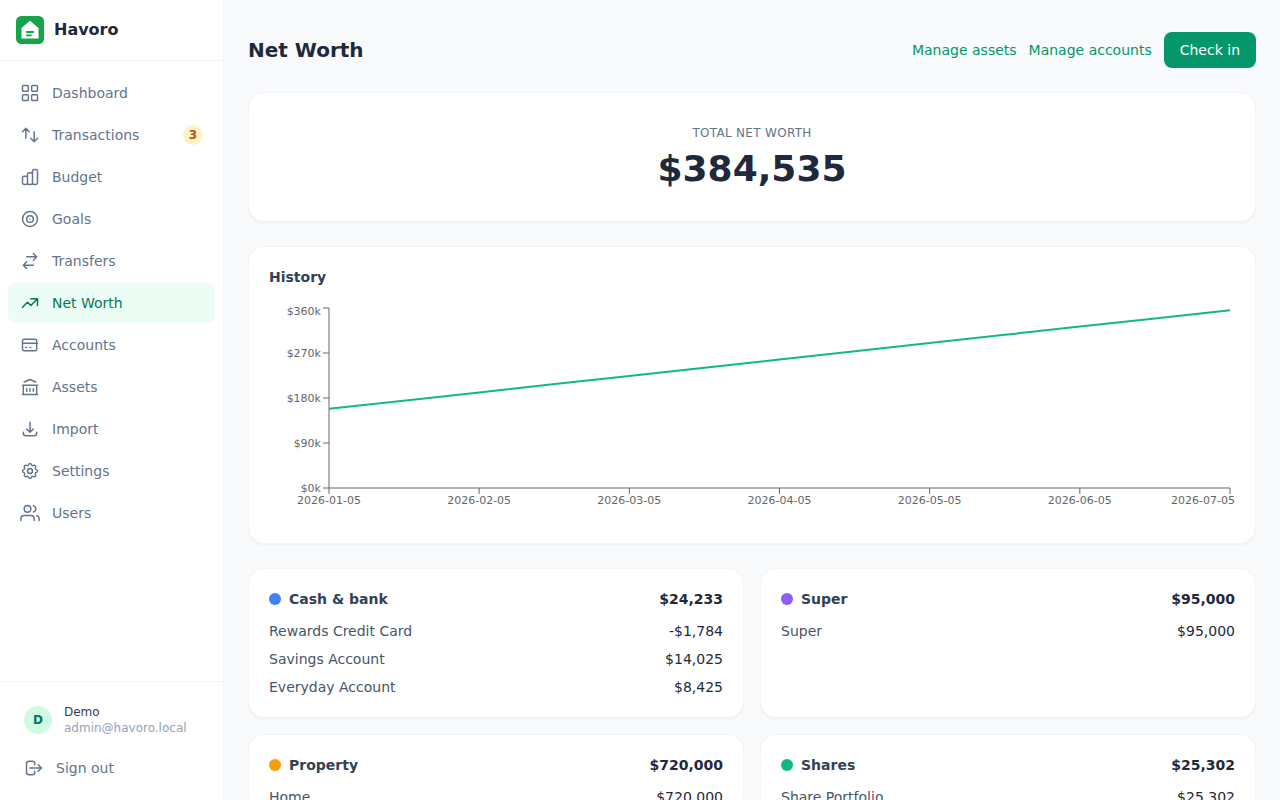
Task: Click the admin@havoro.local email
Action: tap(125, 728)
